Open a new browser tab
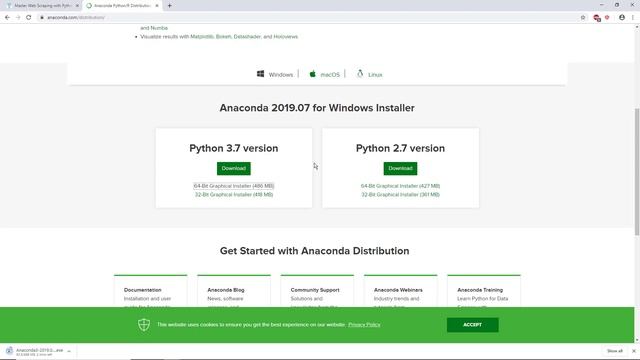Viewport: 640px width, 360px height. (x=169, y=6)
